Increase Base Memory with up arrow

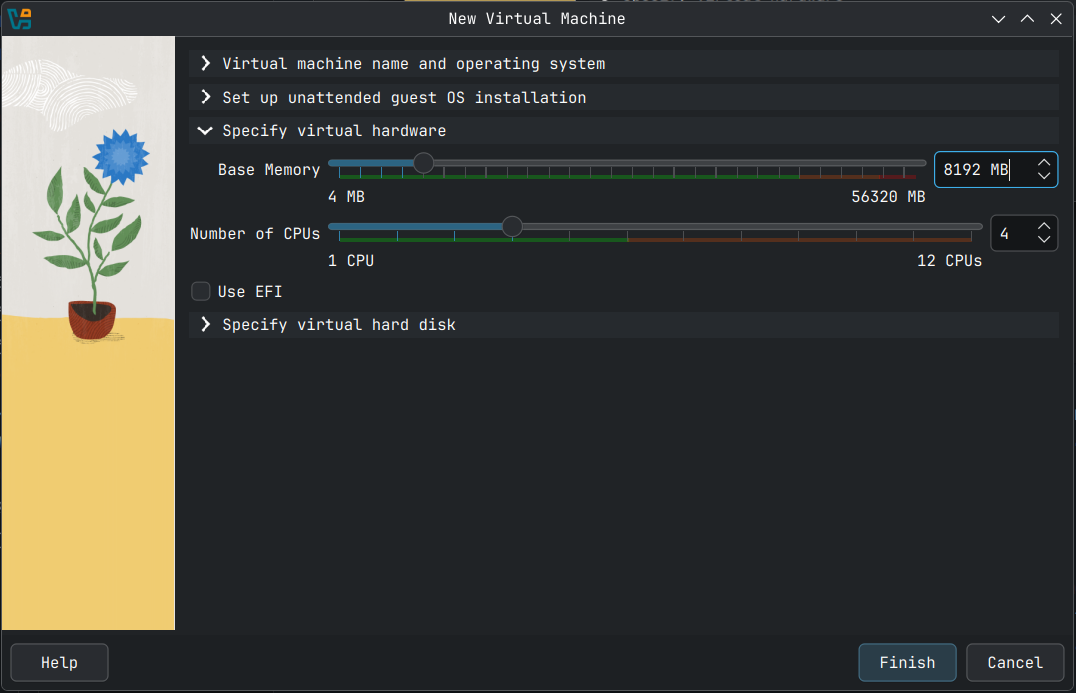pyautogui.click(x=1044, y=163)
